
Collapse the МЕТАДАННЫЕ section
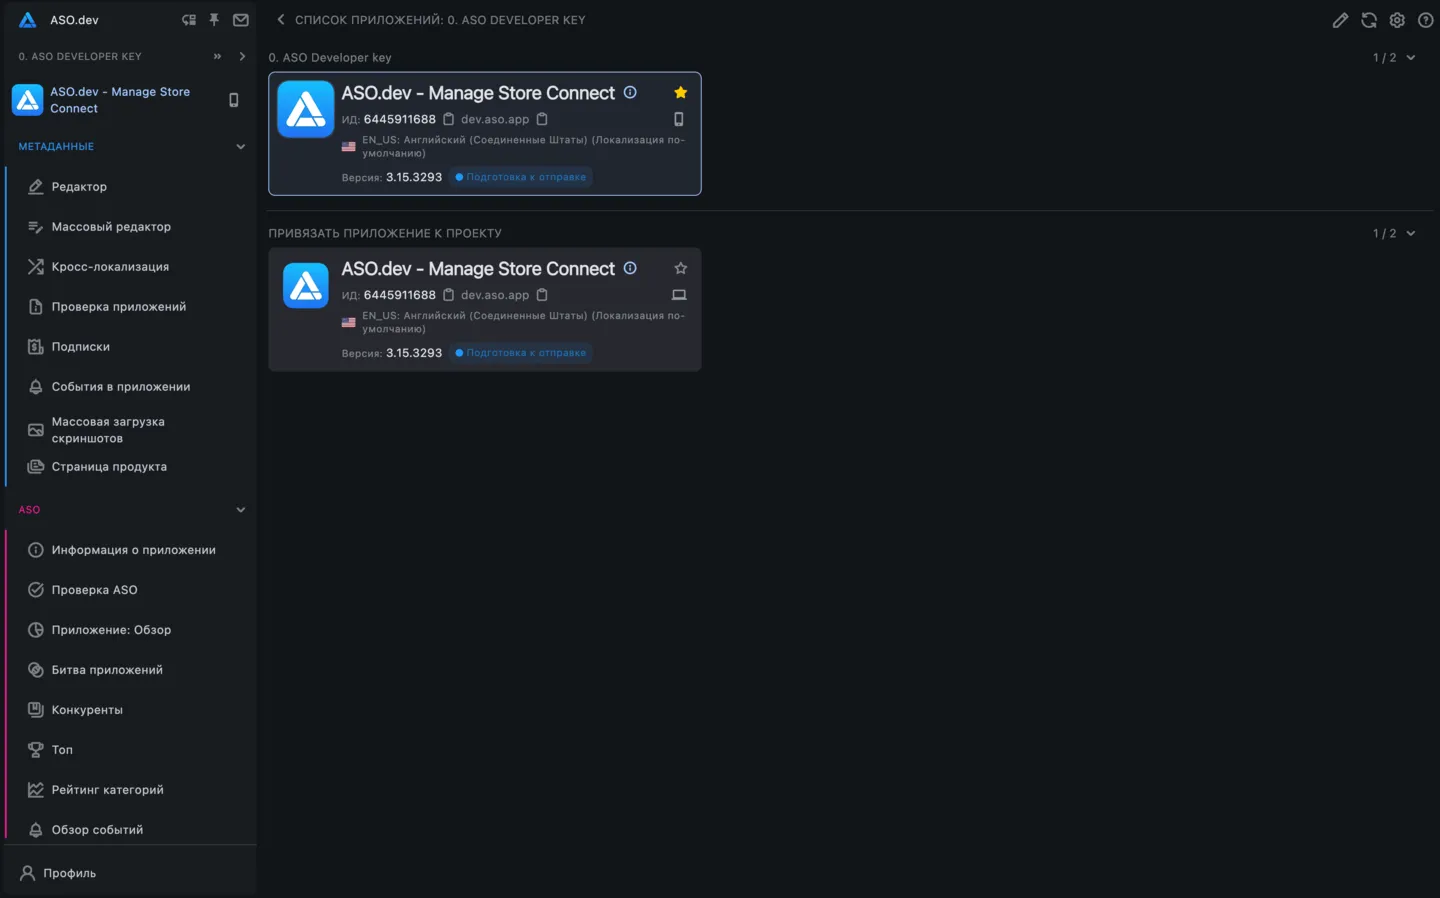pyautogui.click(x=240, y=147)
